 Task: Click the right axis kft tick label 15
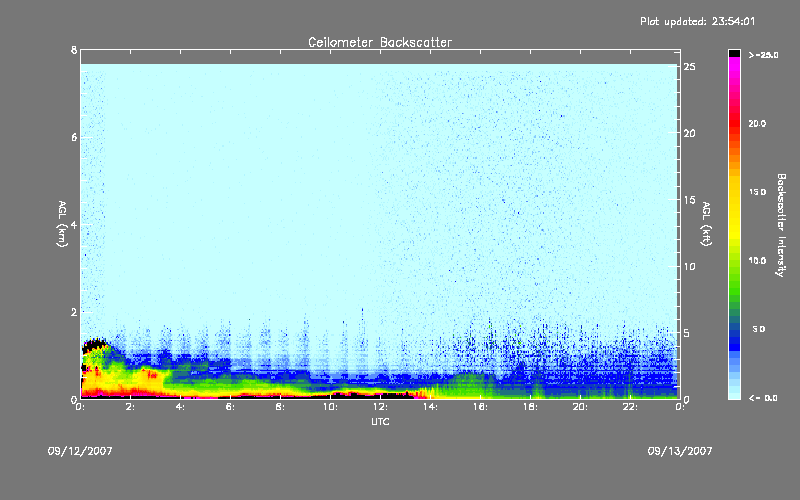[690, 200]
